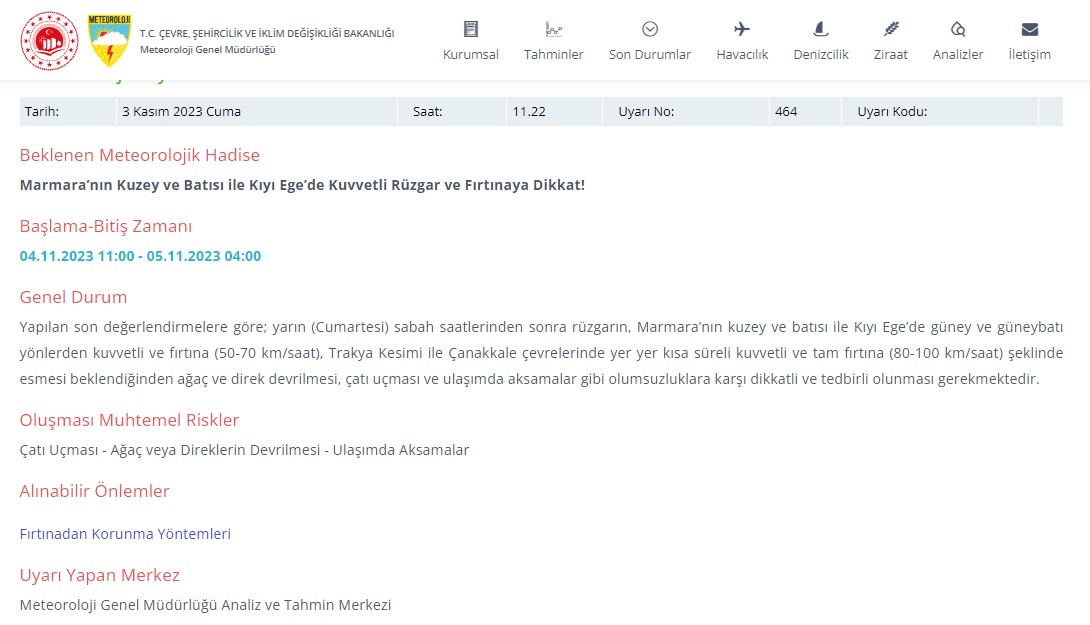Open the Analizler menu label
This screenshot has width=1090, height=625.
[x=958, y=54]
